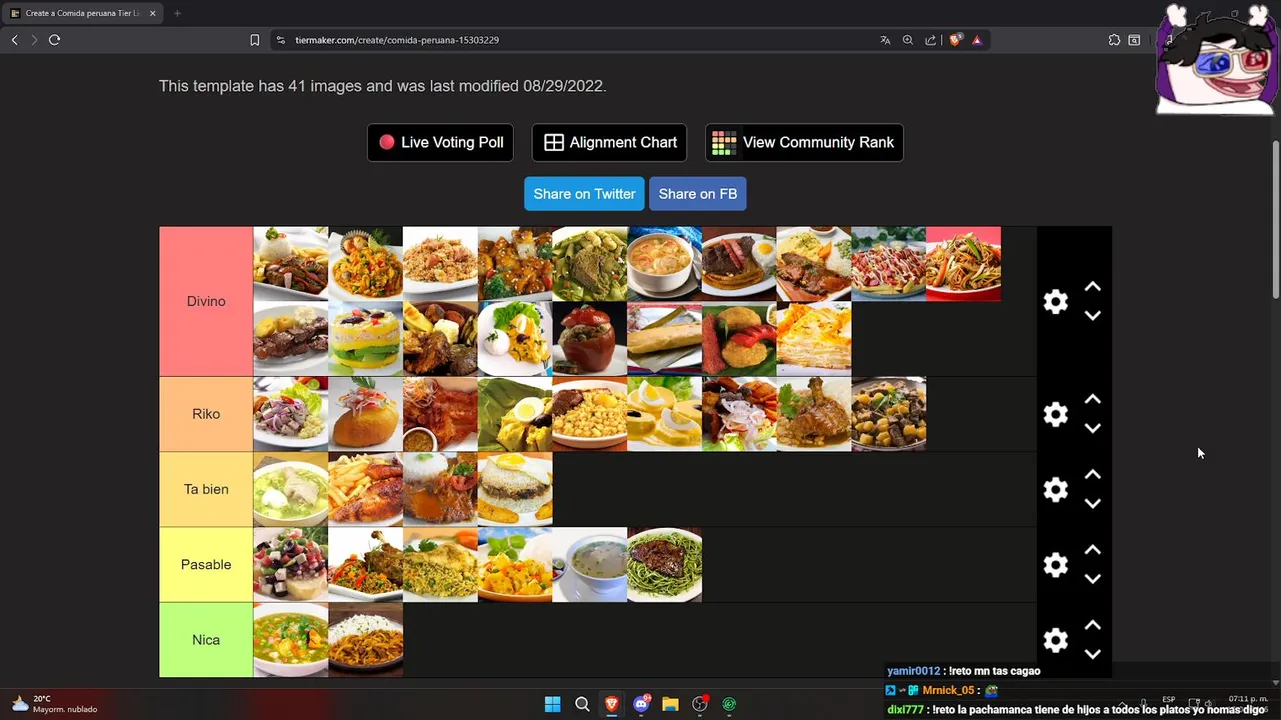Open the weather widget showing 20°C

click(55, 704)
